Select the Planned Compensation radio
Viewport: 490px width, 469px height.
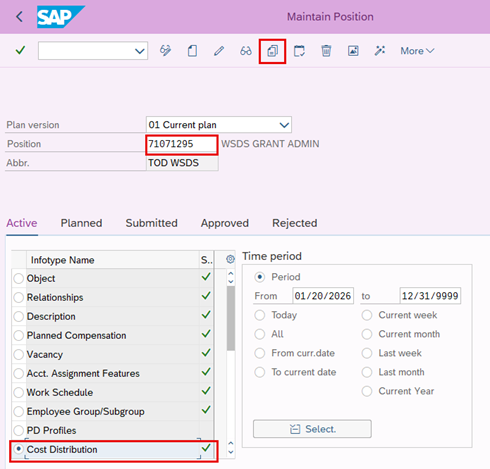click(19, 335)
